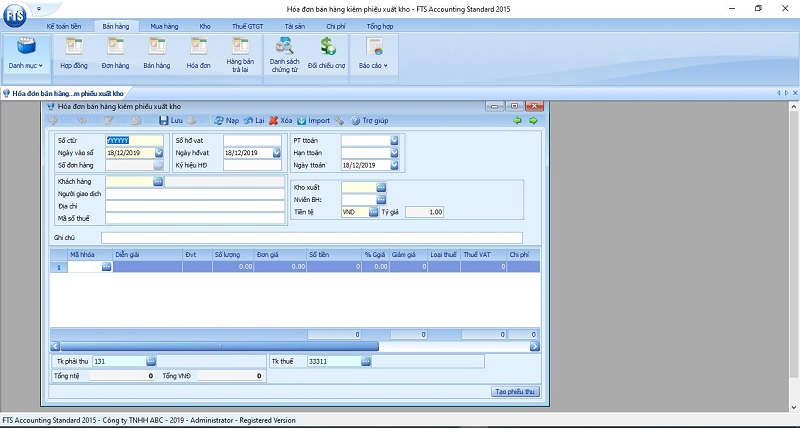
Task: Click the Diễn giải column header
Action: [x=148, y=255]
